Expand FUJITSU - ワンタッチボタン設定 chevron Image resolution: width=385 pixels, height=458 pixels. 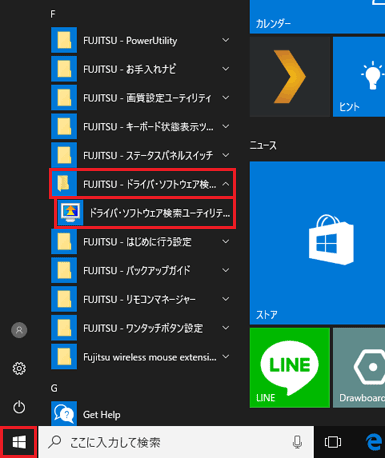[x=226, y=328]
